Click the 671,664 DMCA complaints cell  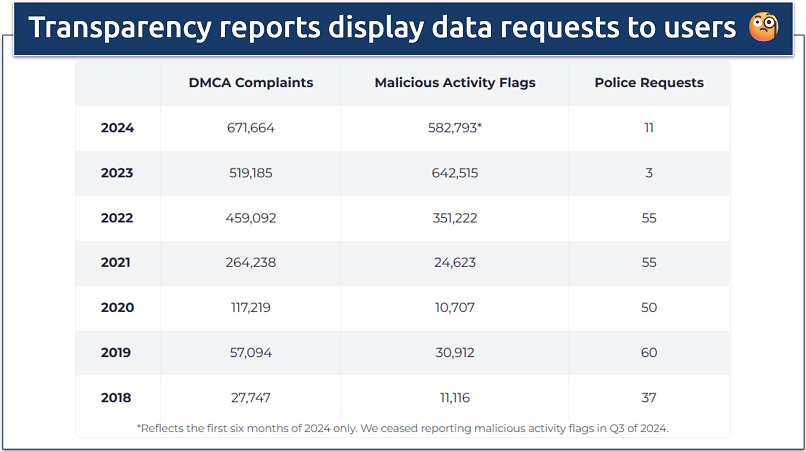tap(250, 128)
